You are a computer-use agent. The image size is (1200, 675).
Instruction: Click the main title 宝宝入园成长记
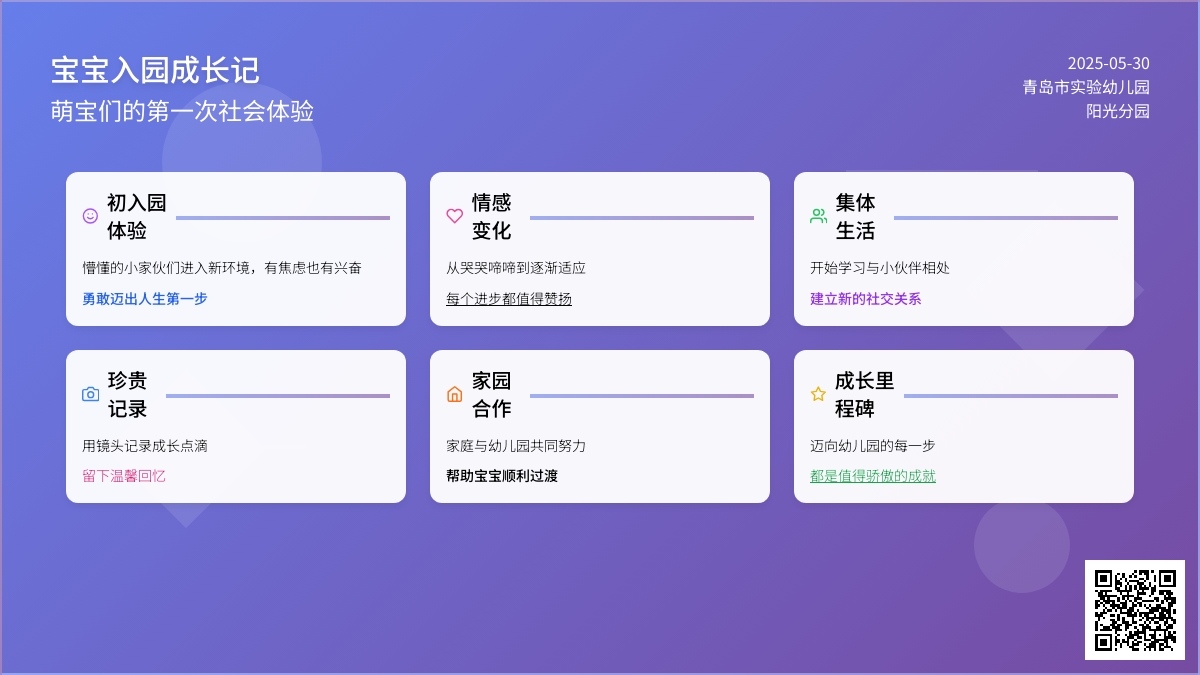point(155,70)
